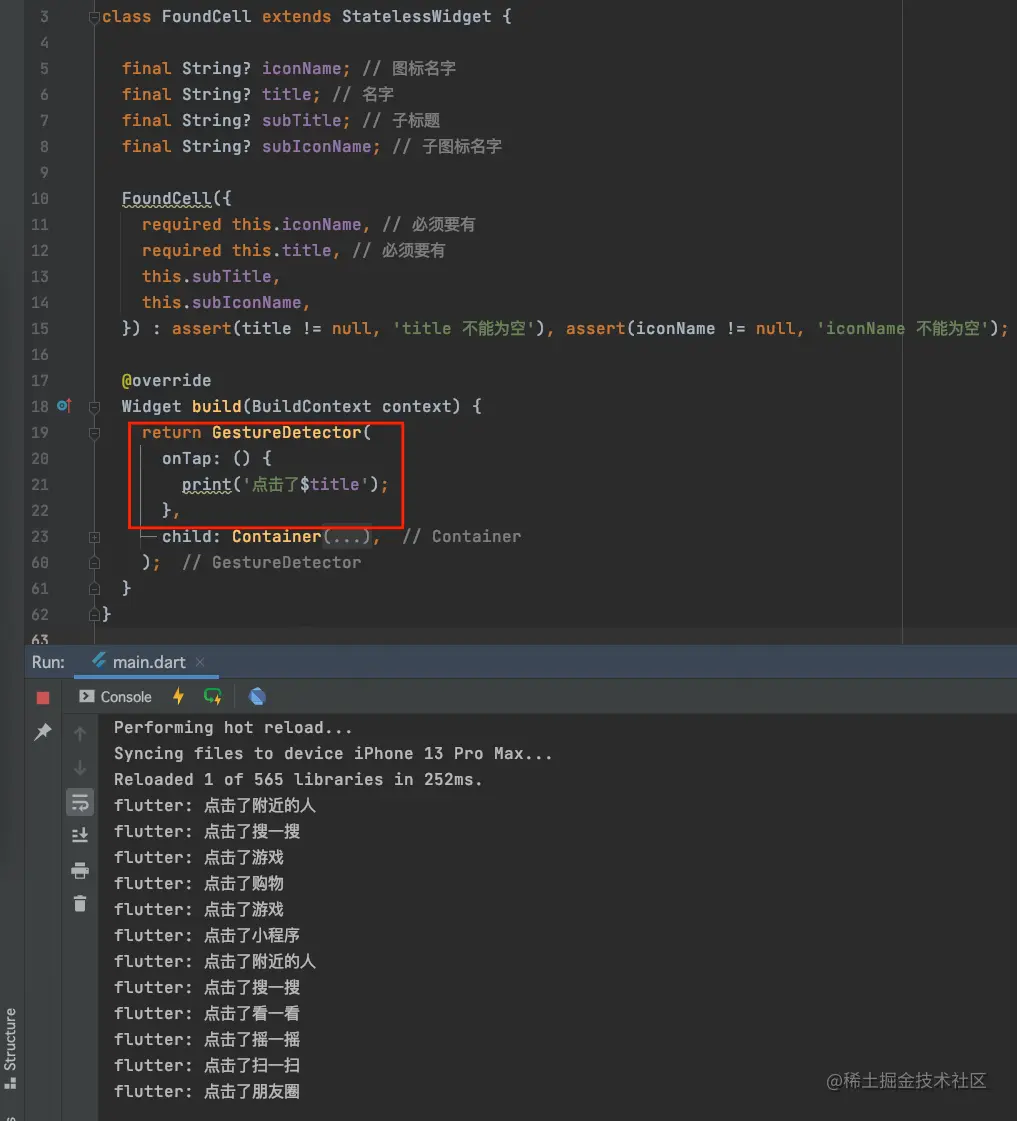The width and height of the screenshot is (1017, 1121).
Task: Click assert(title != null) on line 15
Action: pos(358,328)
